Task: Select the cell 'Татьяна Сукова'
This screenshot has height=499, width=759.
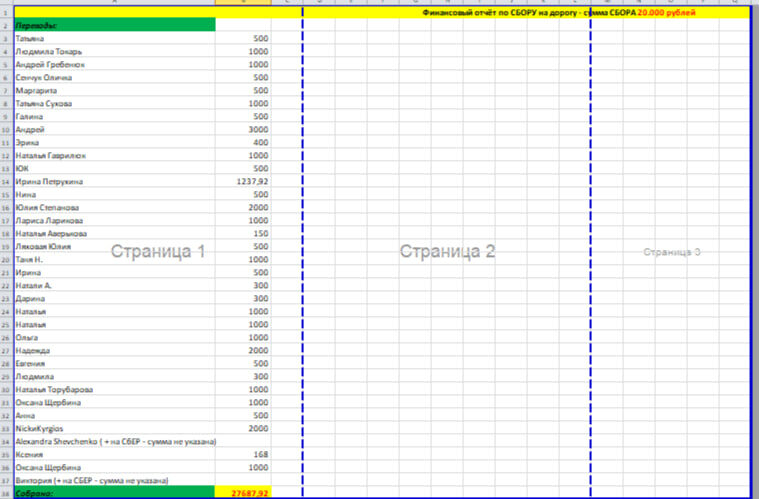Action: click(115, 104)
